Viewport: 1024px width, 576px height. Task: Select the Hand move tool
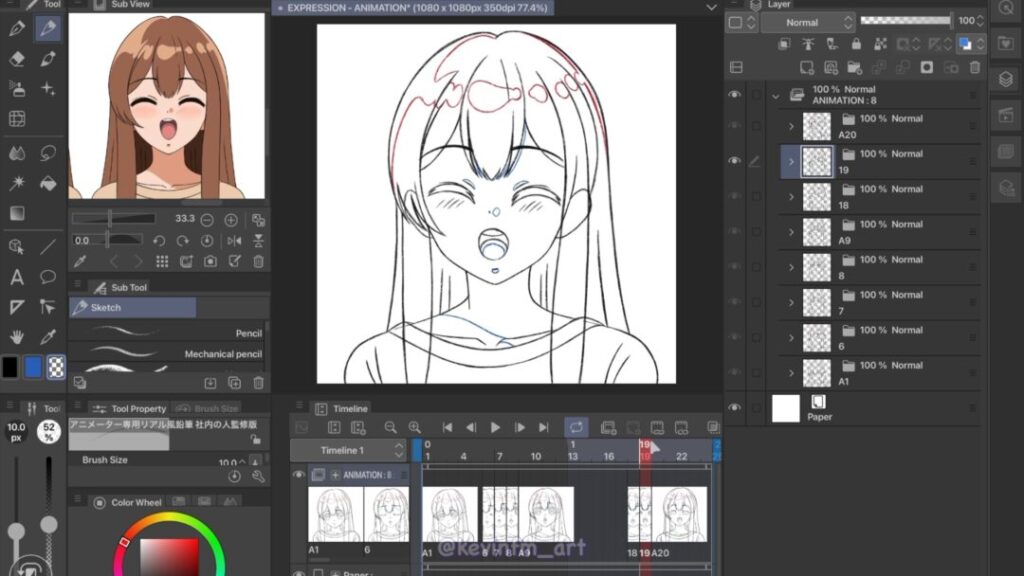(x=16, y=337)
